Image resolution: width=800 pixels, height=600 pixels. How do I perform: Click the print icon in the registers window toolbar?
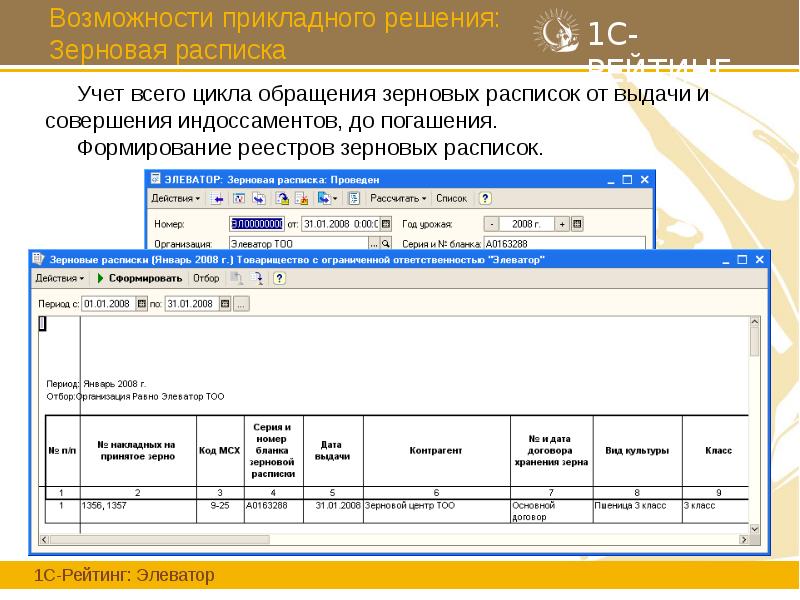pyautogui.click(x=235, y=280)
